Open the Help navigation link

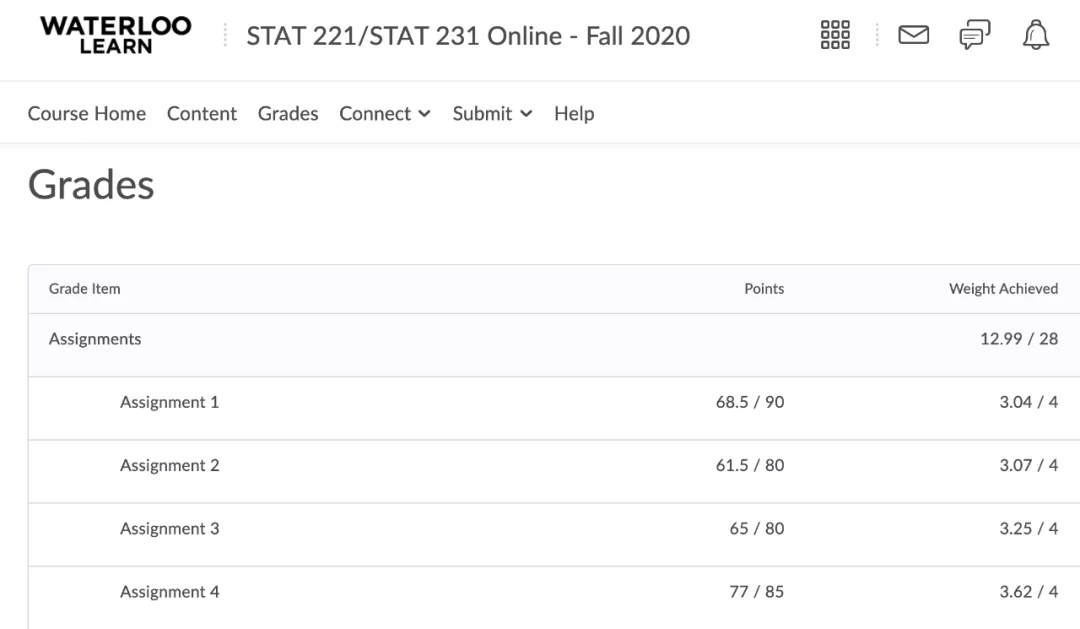point(574,114)
